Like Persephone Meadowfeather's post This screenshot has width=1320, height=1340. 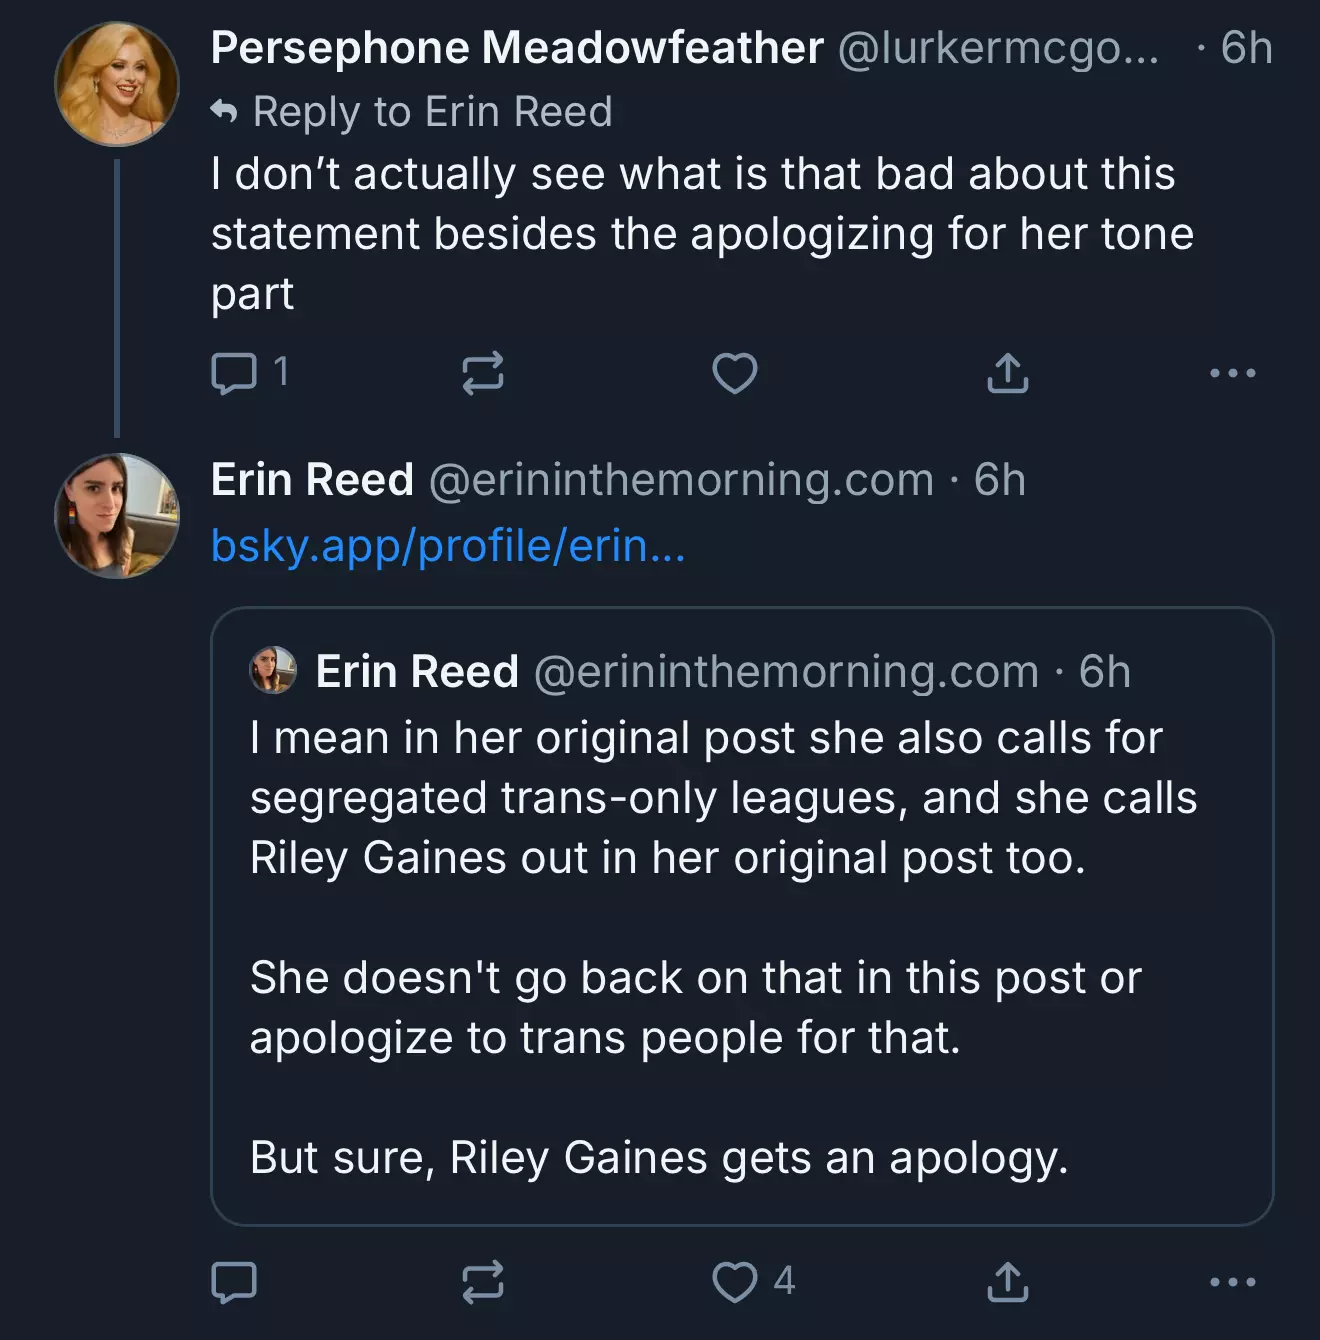tap(734, 373)
